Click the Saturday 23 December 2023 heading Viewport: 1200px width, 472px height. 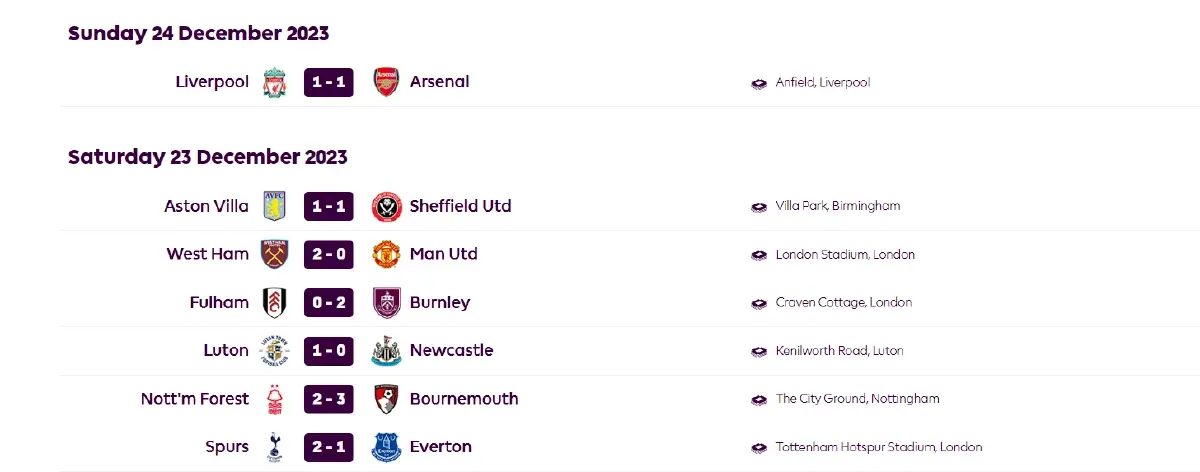coord(208,157)
